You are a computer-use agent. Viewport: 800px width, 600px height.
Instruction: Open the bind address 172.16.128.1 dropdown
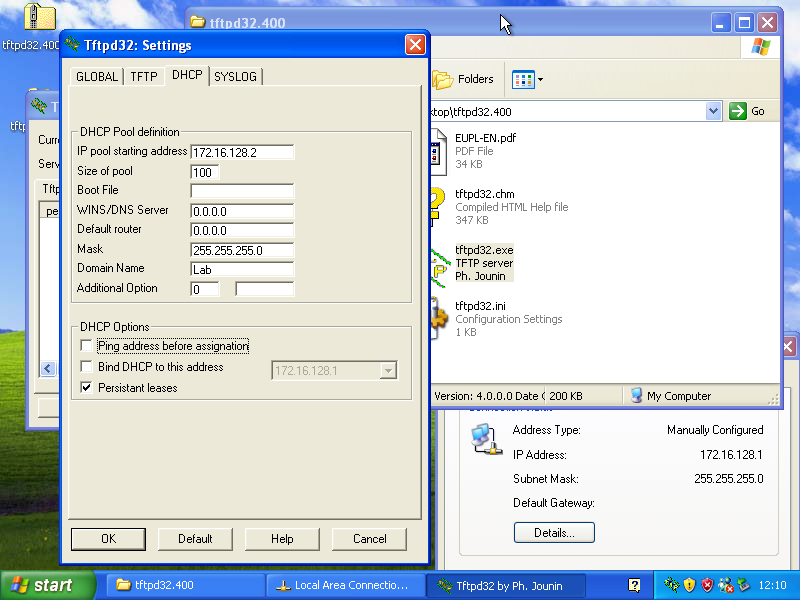[x=388, y=371]
